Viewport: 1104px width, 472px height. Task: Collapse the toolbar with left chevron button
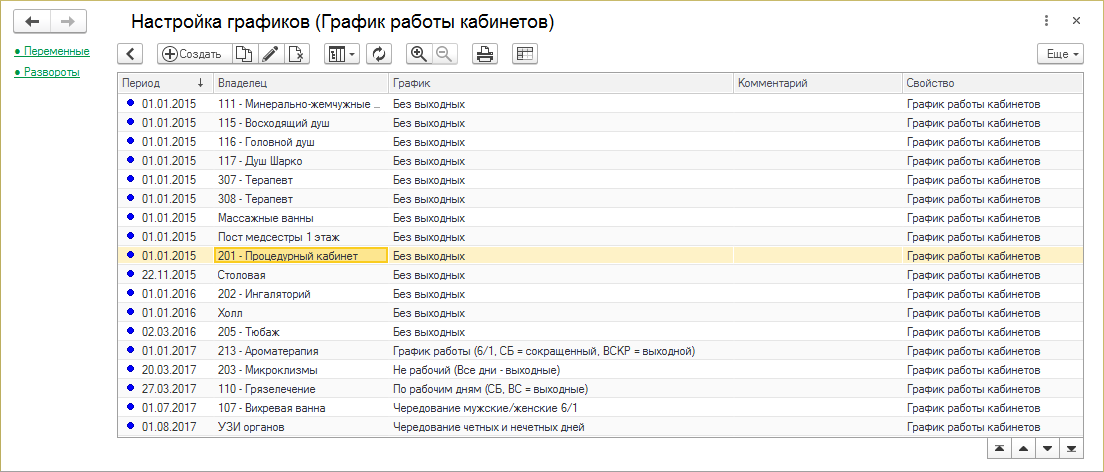131,54
